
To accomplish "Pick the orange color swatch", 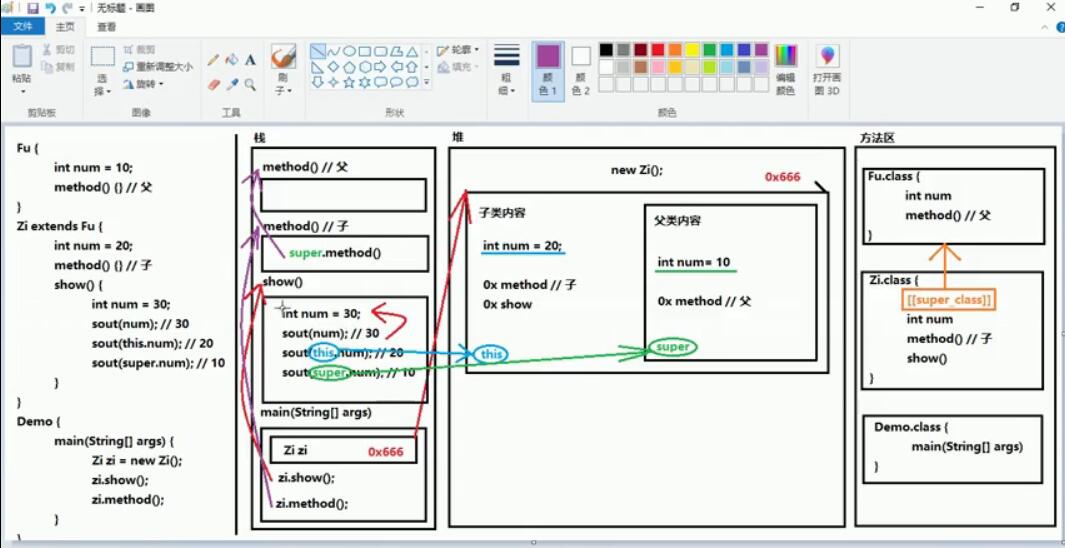I will [x=675, y=50].
